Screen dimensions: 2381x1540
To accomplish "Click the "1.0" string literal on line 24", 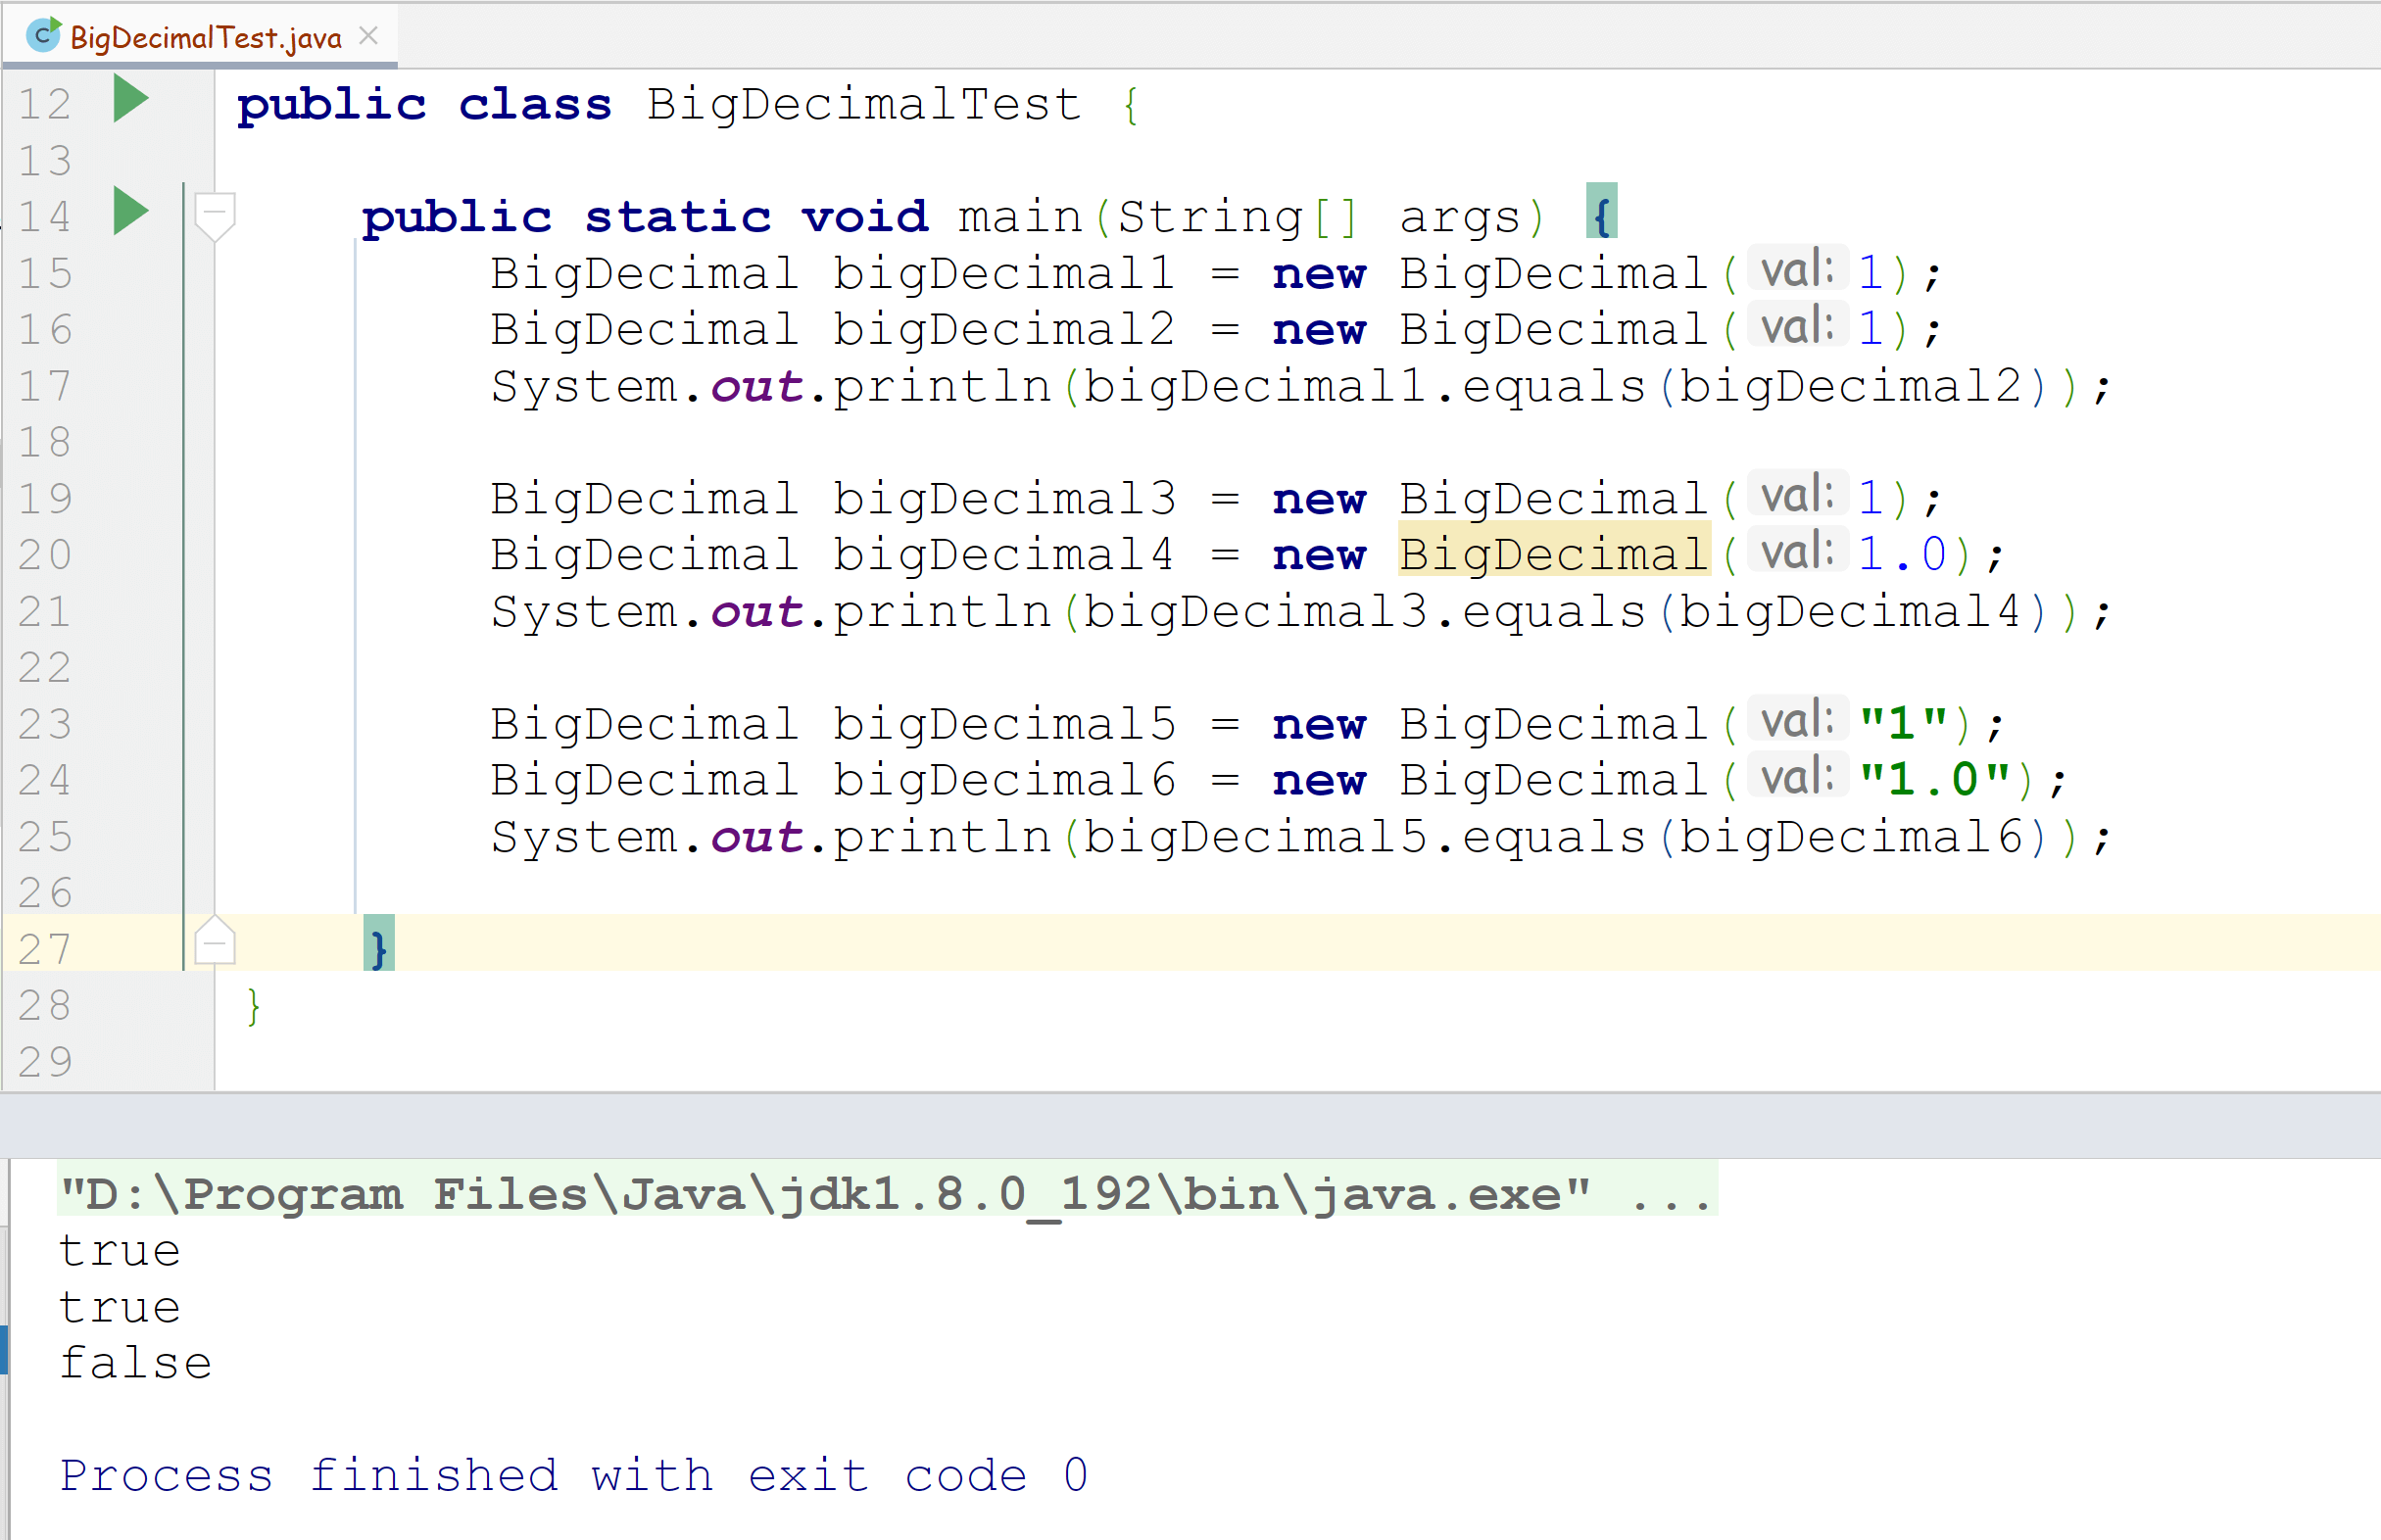I will [x=1935, y=779].
